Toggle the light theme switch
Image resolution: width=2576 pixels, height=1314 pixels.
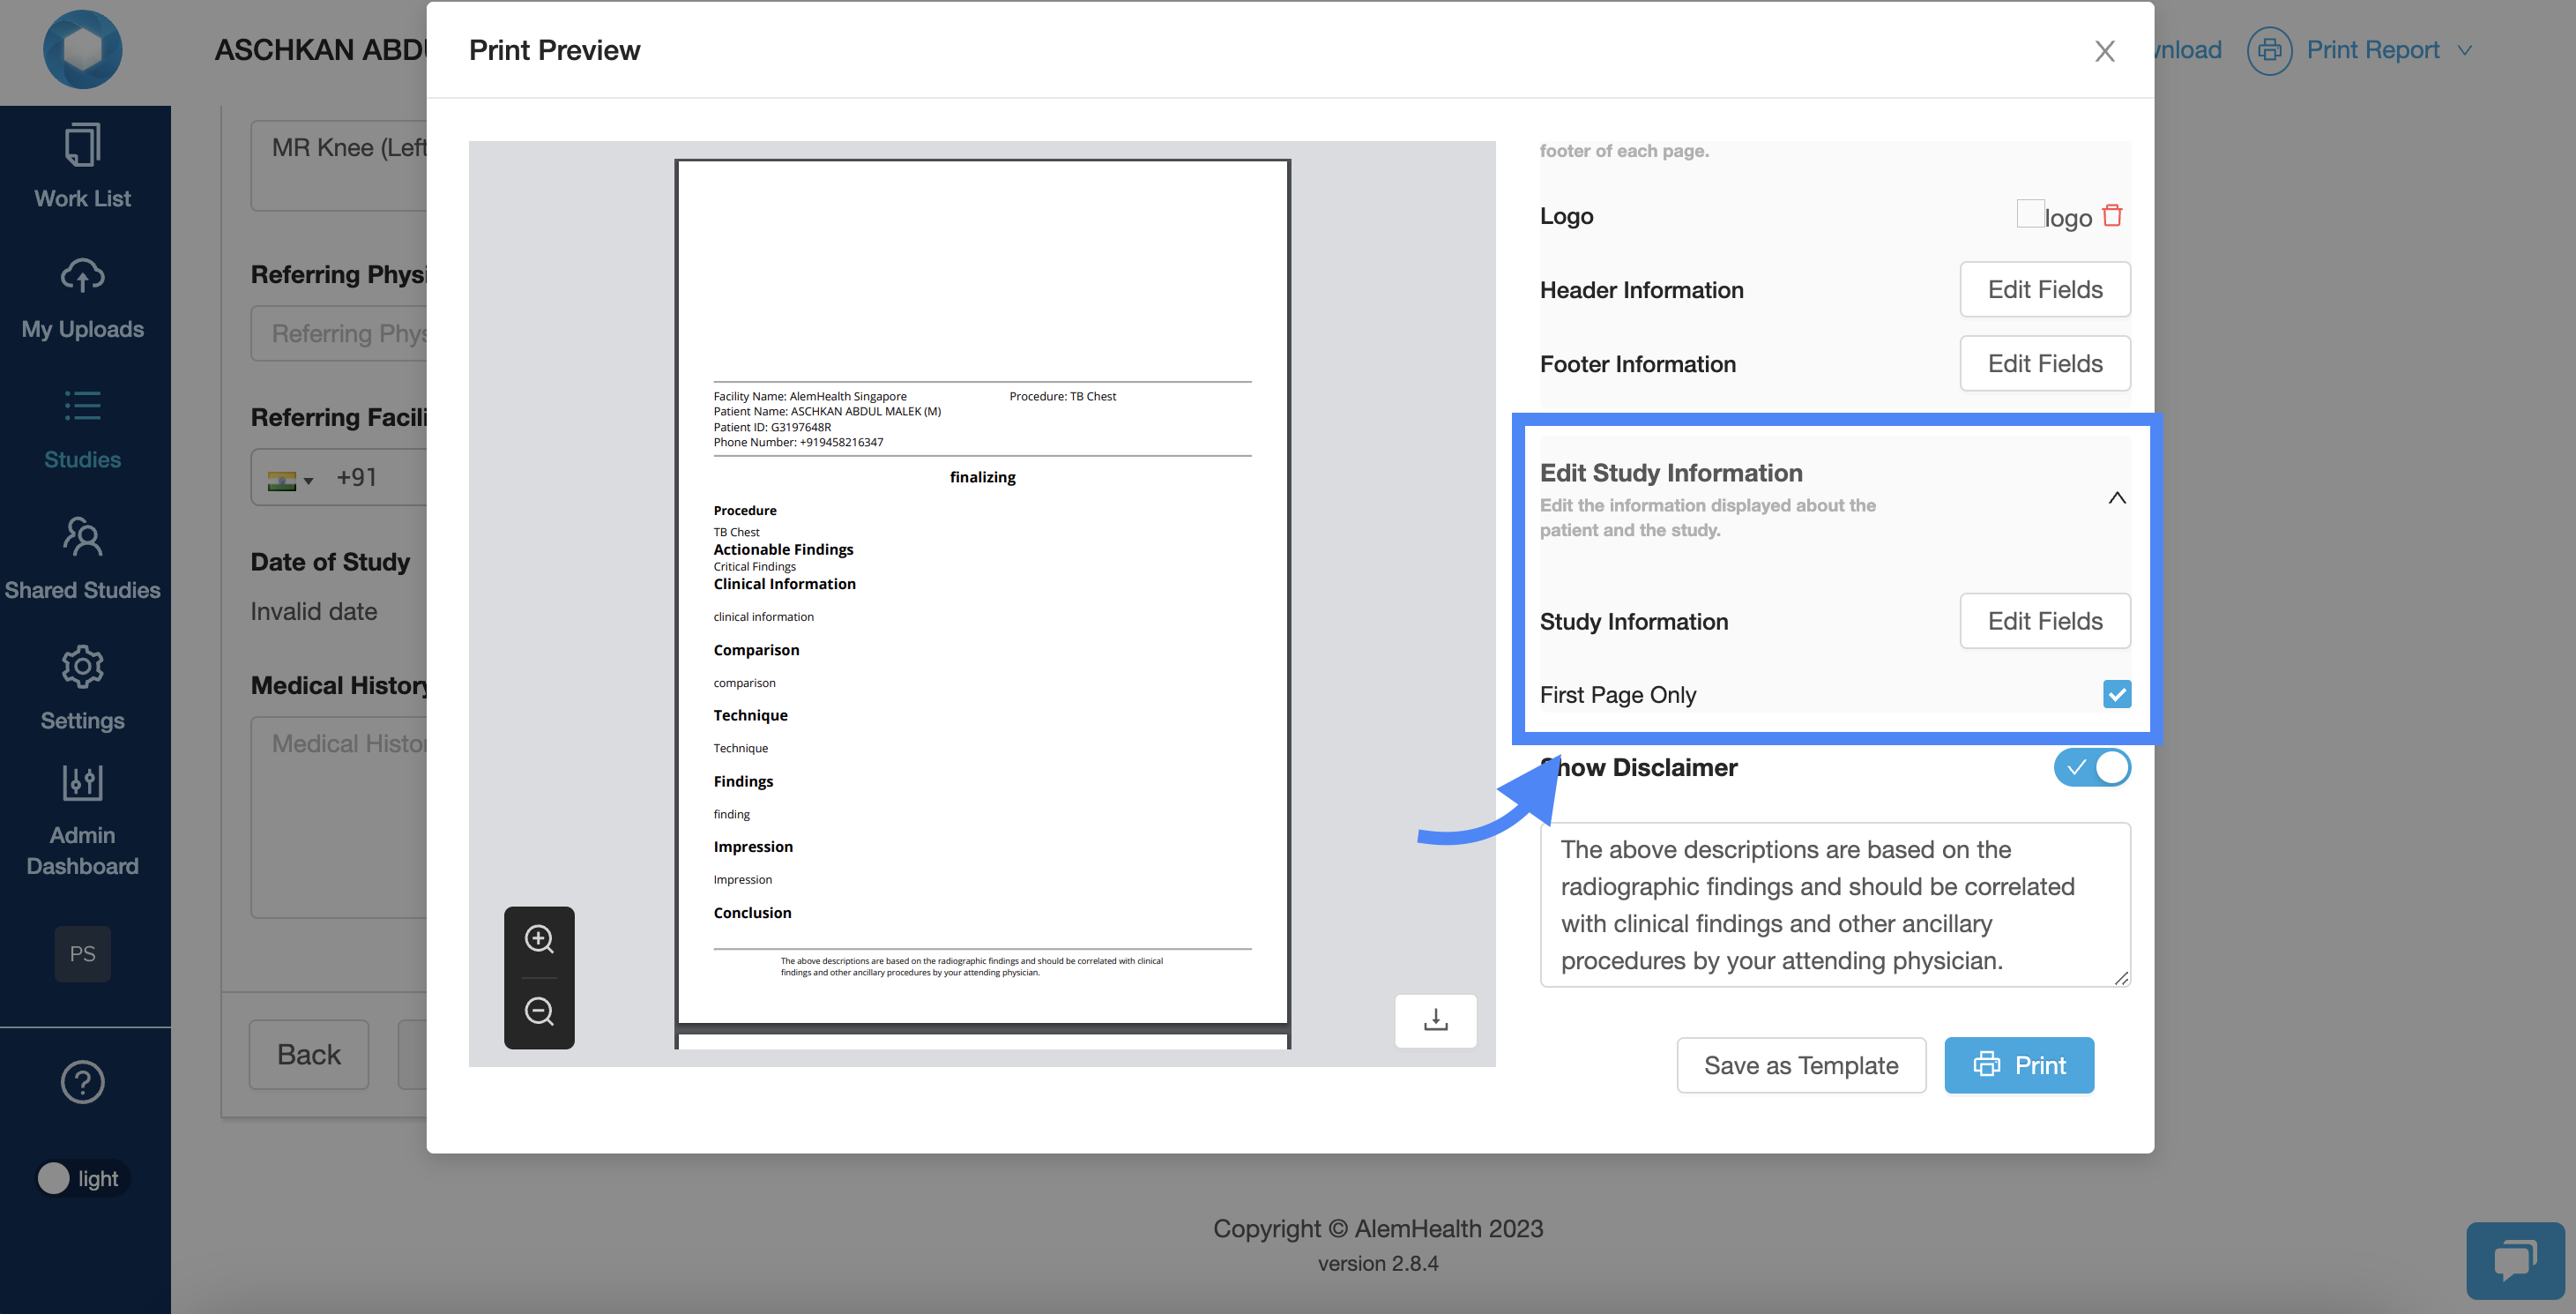coord(83,1178)
